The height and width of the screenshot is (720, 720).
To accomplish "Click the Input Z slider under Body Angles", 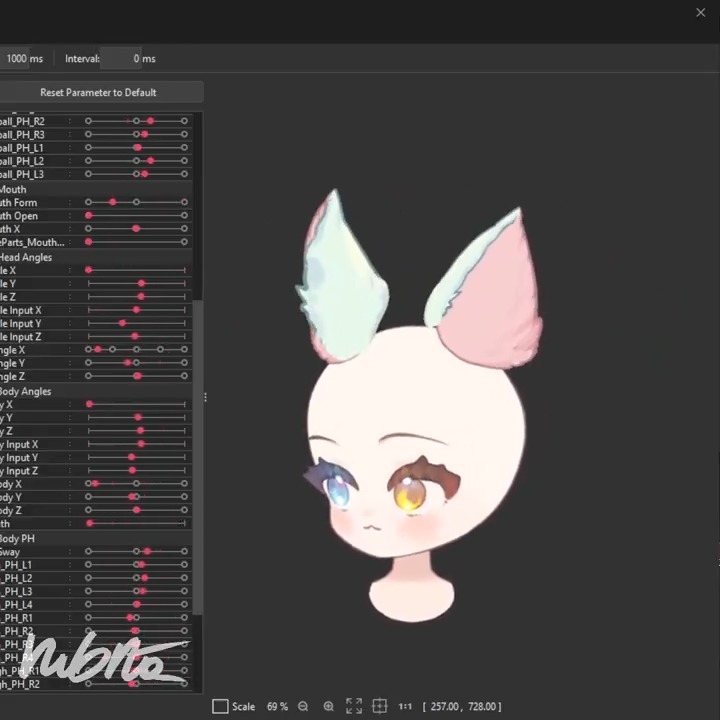I will tap(136, 471).
